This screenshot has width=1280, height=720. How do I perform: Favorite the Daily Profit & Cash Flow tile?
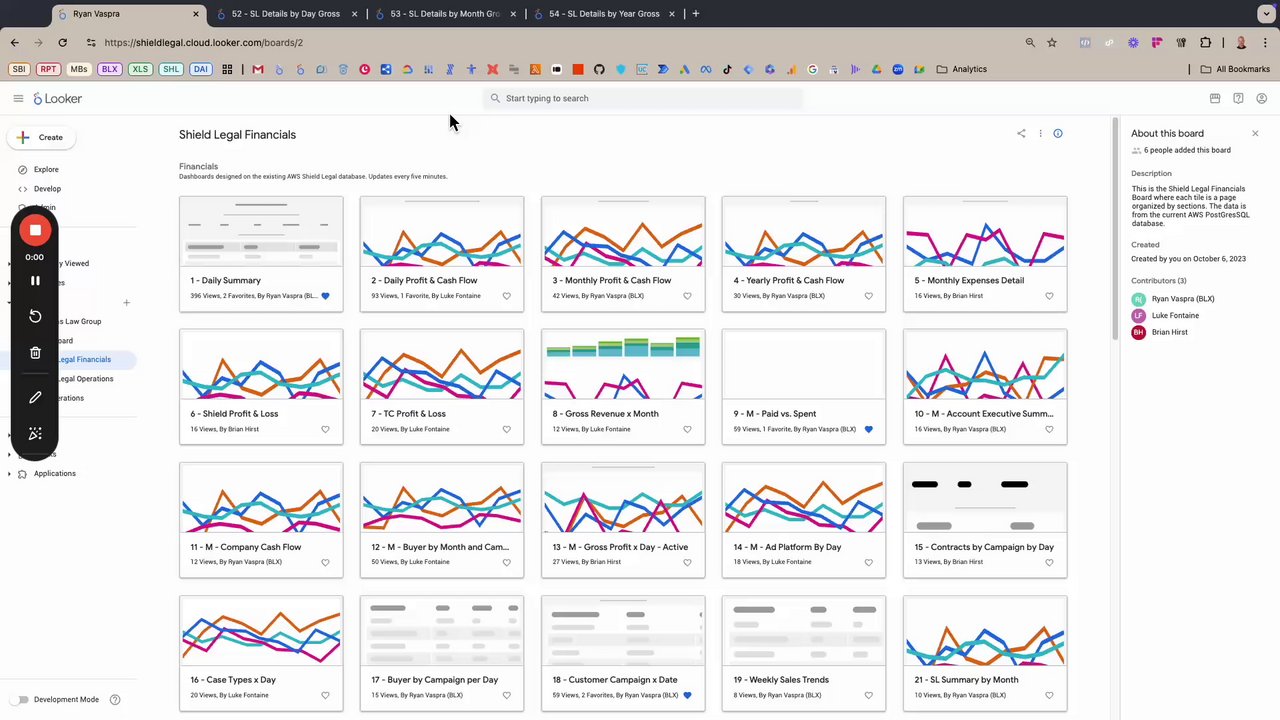click(506, 296)
